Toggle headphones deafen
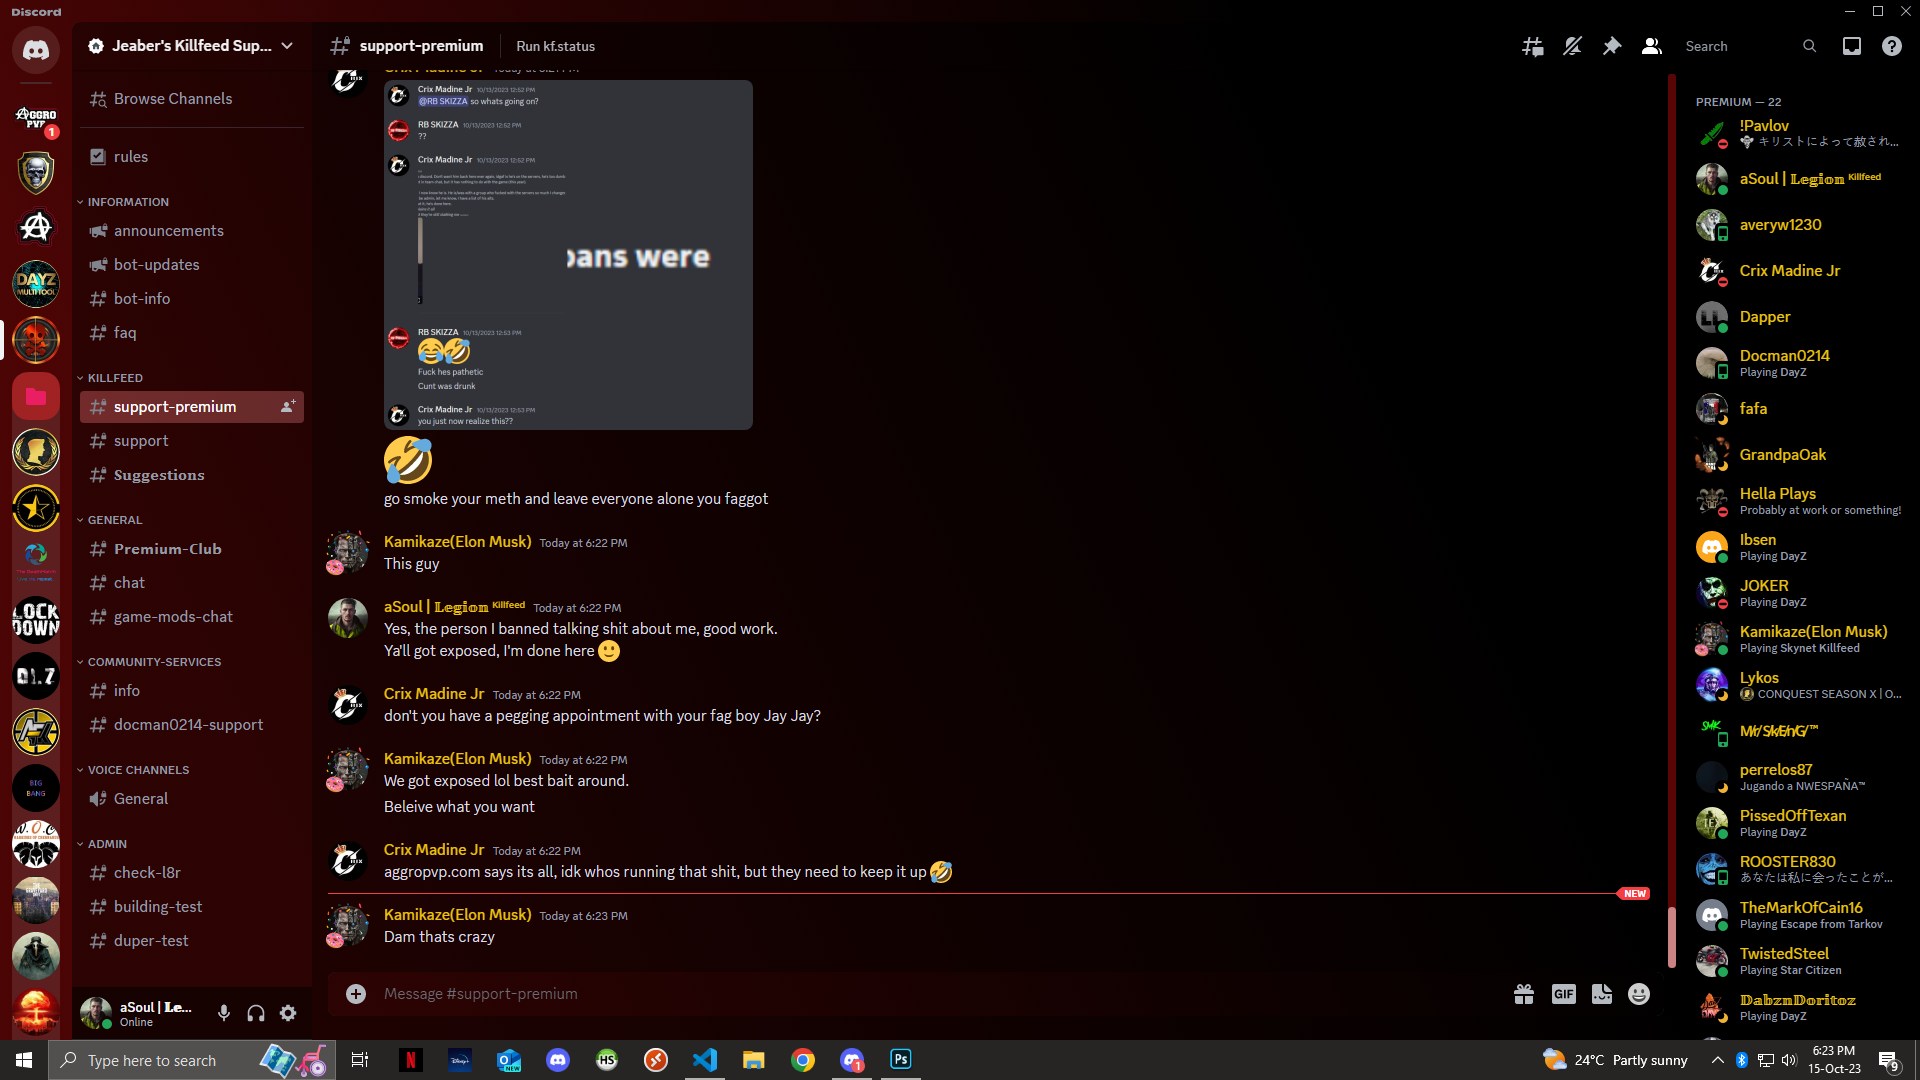The height and width of the screenshot is (1080, 1920). pyautogui.click(x=256, y=1014)
